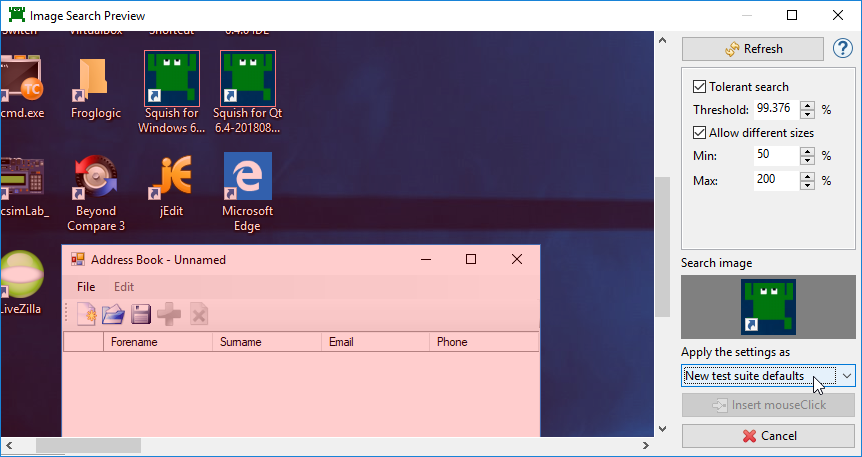Click the Surname column header

267,342
